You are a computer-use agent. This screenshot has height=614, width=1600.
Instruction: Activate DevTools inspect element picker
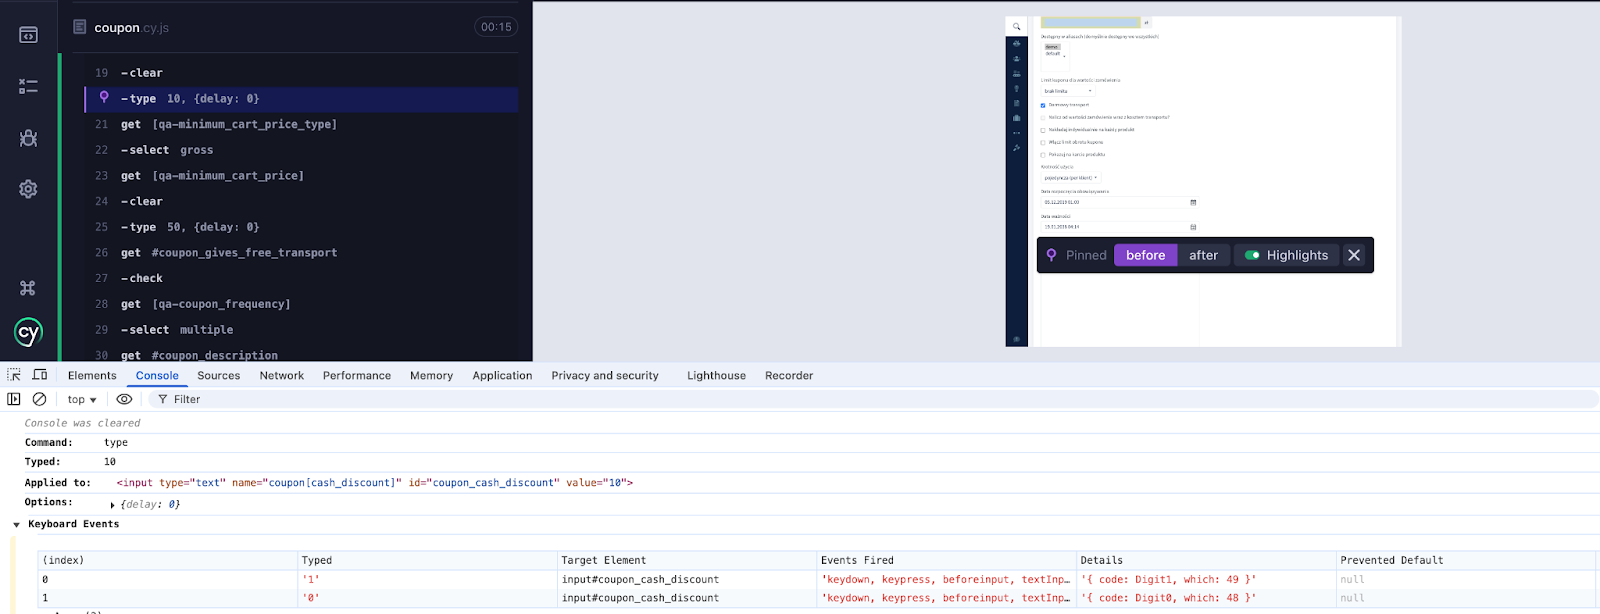[x=14, y=375]
